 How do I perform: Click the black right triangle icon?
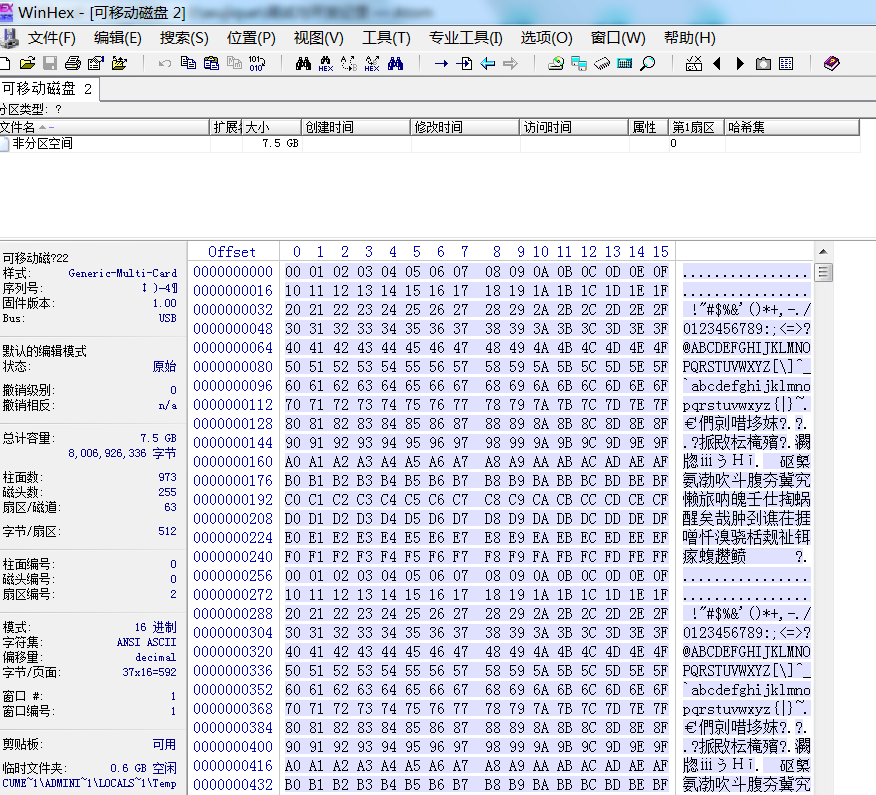tap(740, 64)
